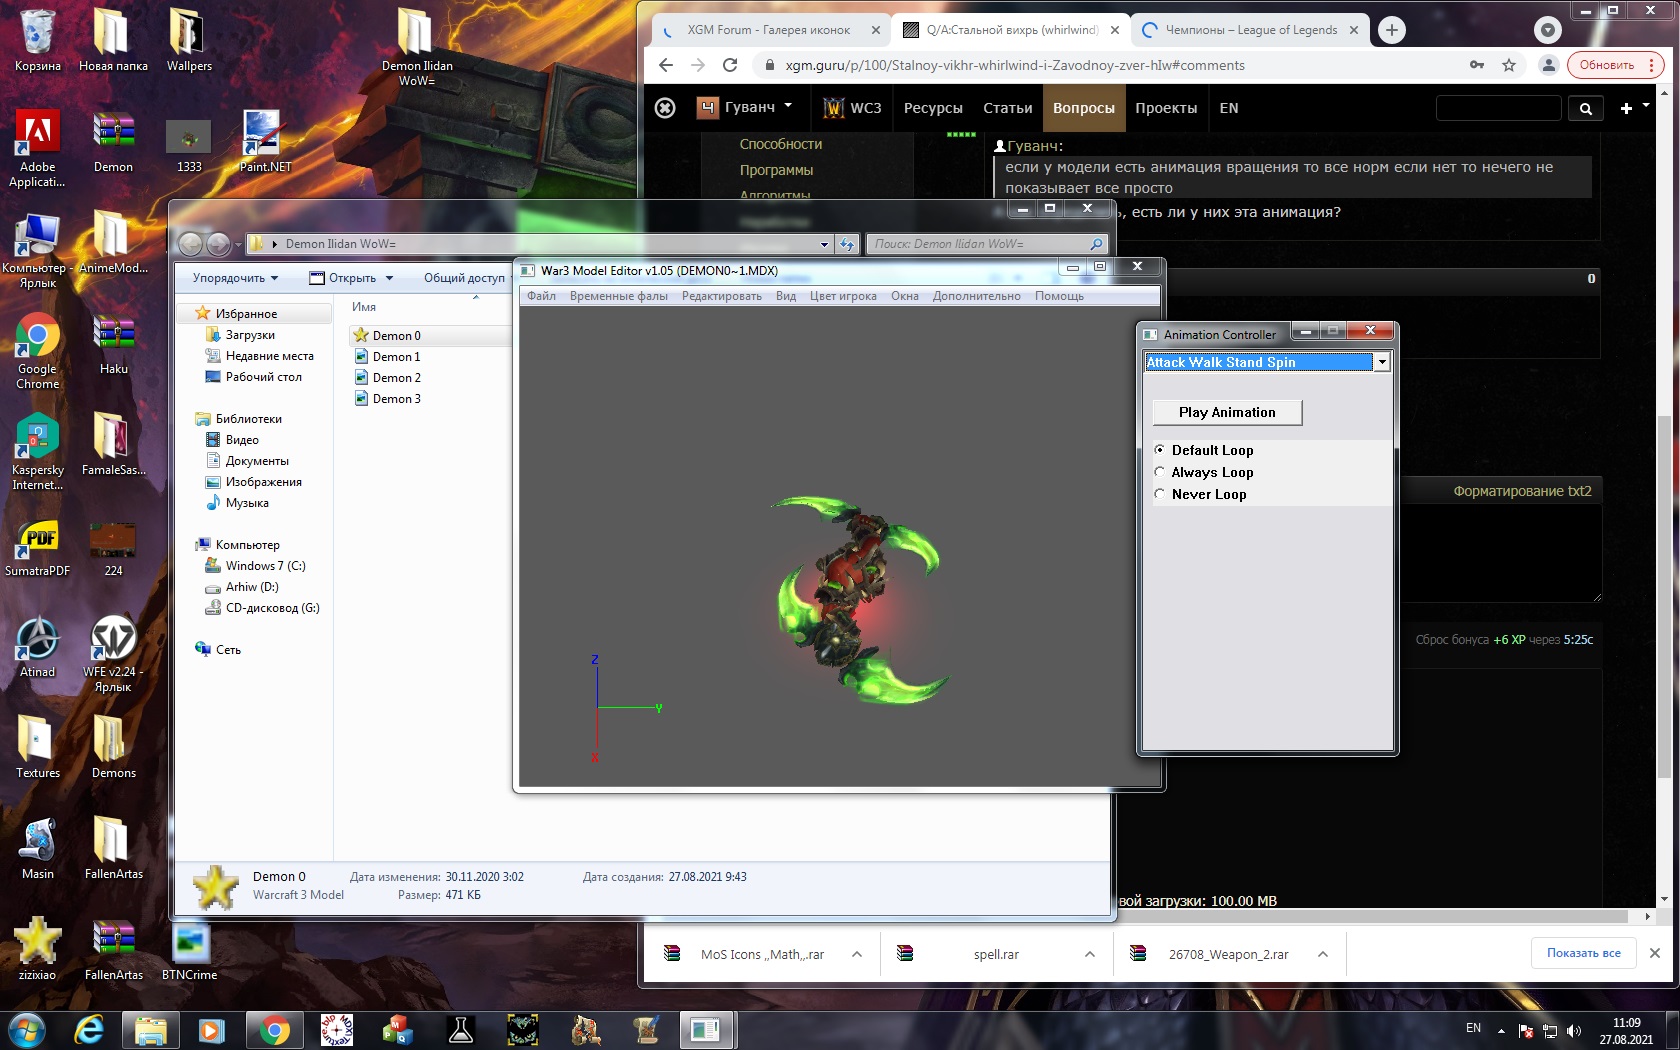This screenshot has height=1050, width=1680.
Task: Click the Chrome page horizontal scrollbar
Action: click(1136, 916)
